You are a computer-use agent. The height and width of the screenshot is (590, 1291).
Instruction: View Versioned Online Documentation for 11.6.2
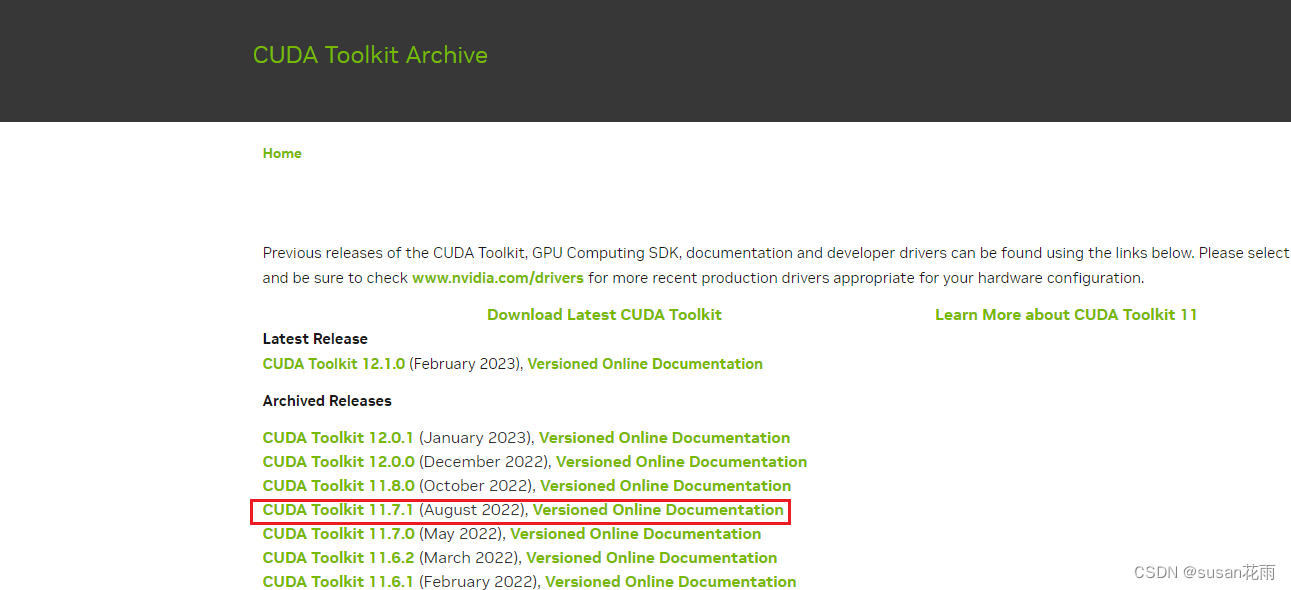click(651, 558)
